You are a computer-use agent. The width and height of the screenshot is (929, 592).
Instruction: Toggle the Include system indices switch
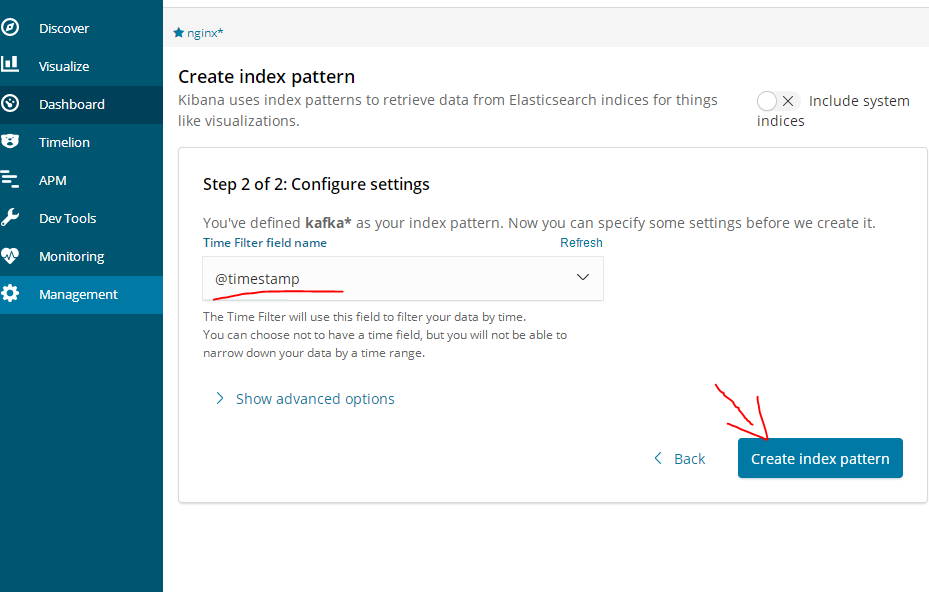click(x=778, y=101)
